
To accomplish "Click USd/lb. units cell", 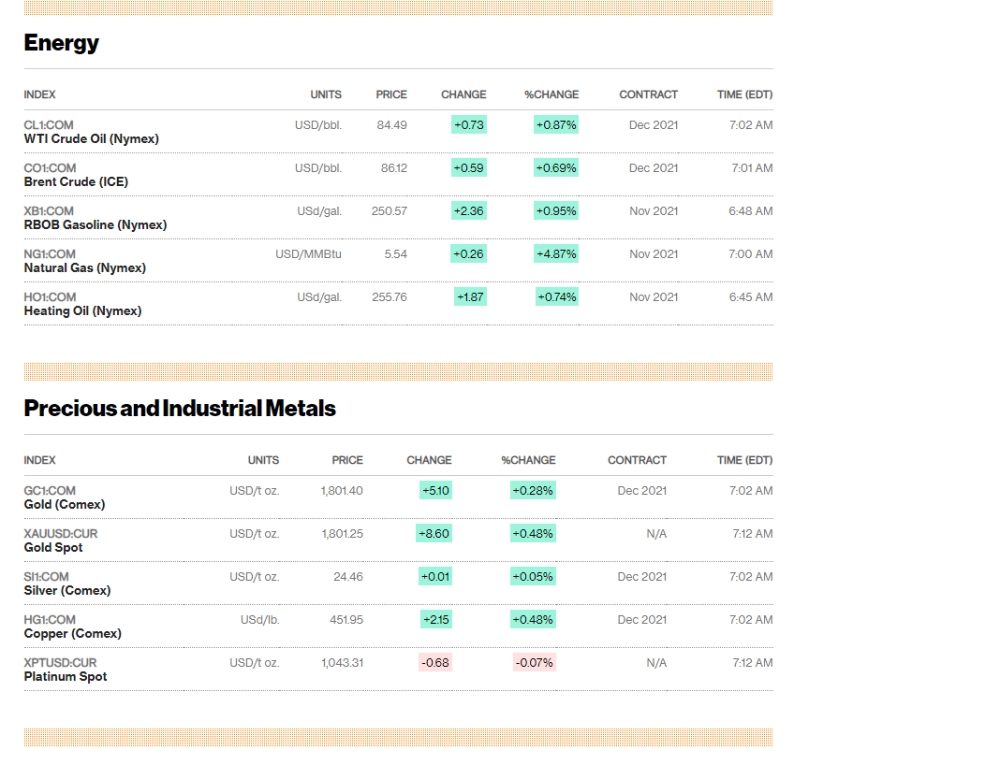I will [x=260, y=620].
